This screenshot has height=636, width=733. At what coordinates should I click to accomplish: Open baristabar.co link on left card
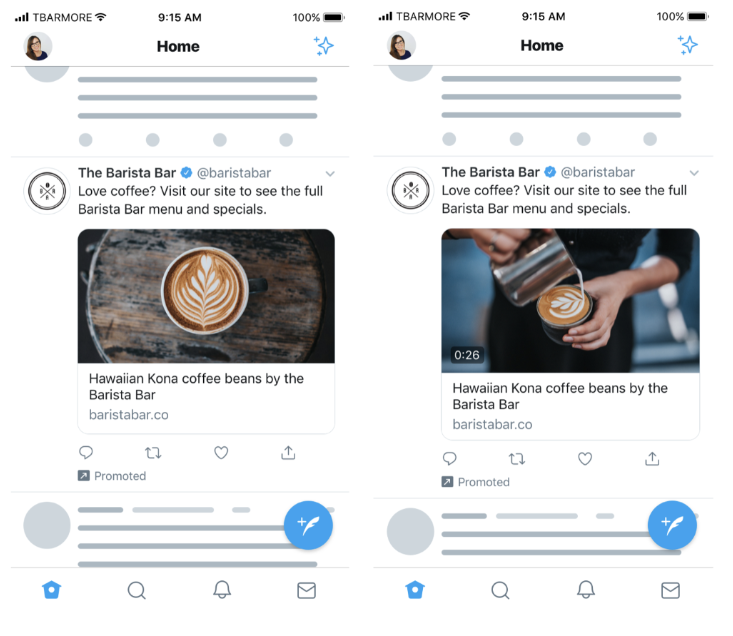point(129,415)
